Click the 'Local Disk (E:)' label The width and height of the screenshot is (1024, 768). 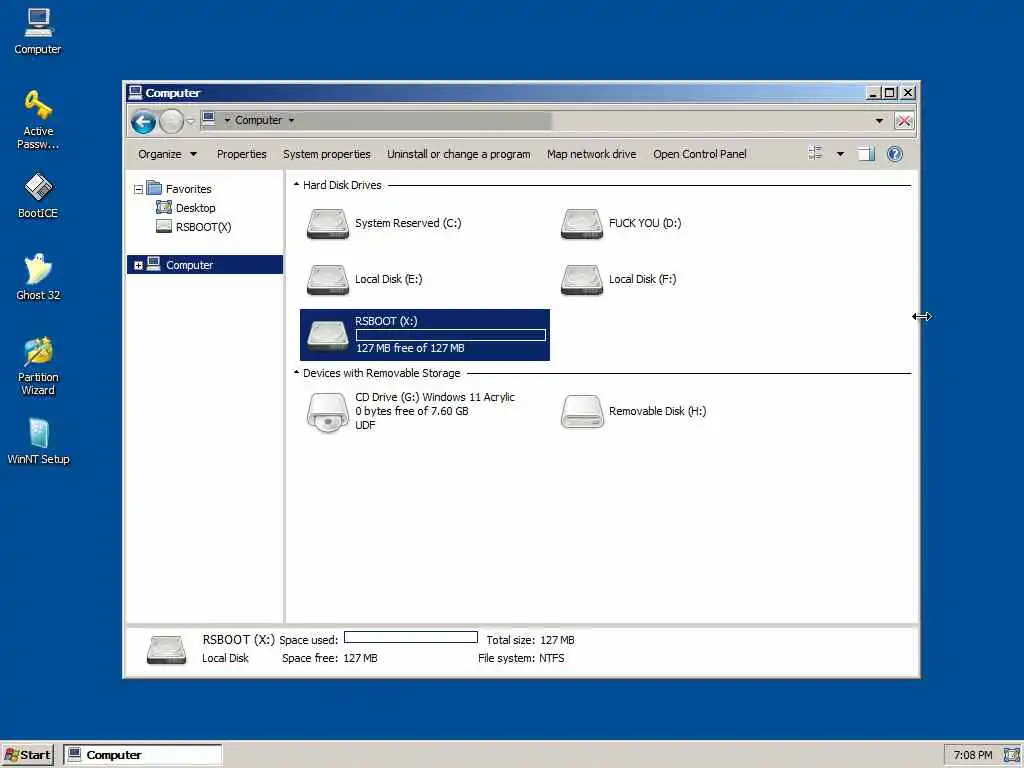click(x=389, y=279)
